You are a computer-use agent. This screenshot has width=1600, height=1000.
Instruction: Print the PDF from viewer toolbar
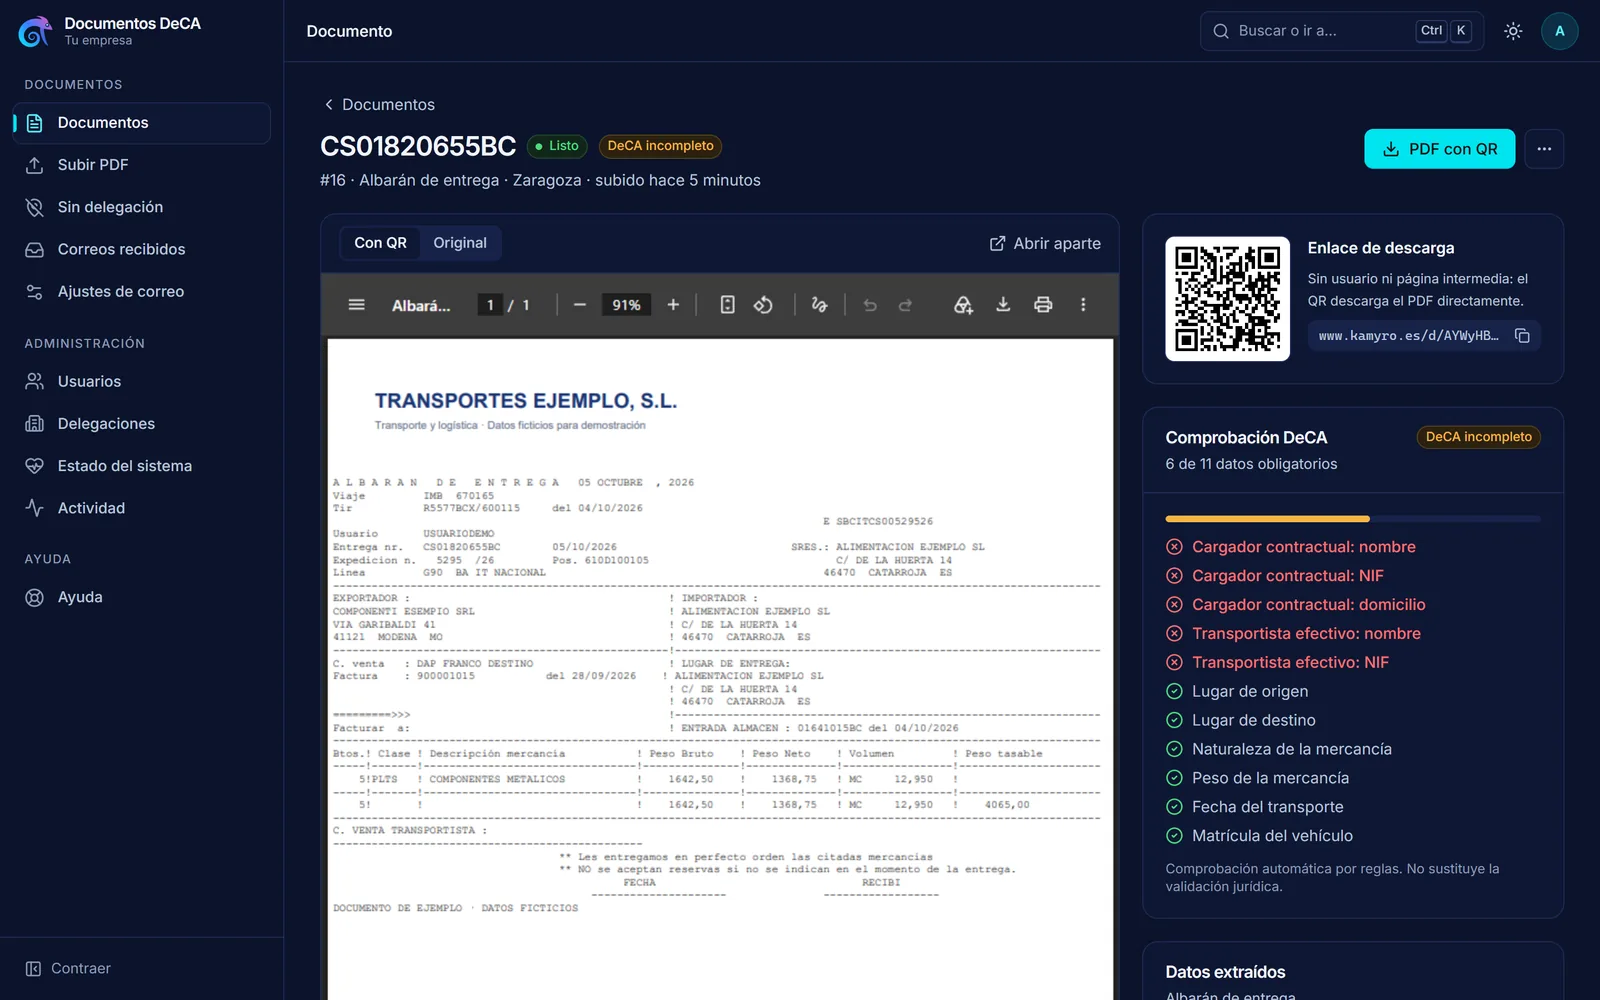click(x=1043, y=305)
